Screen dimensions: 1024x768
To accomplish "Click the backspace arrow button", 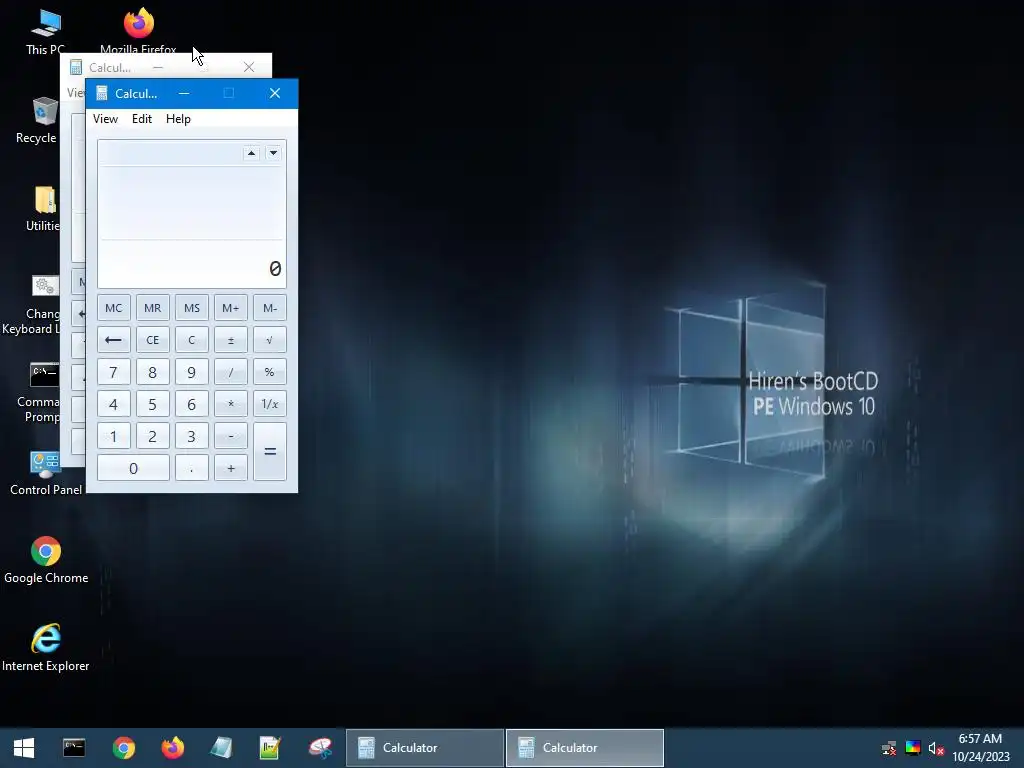I will [114, 340].
